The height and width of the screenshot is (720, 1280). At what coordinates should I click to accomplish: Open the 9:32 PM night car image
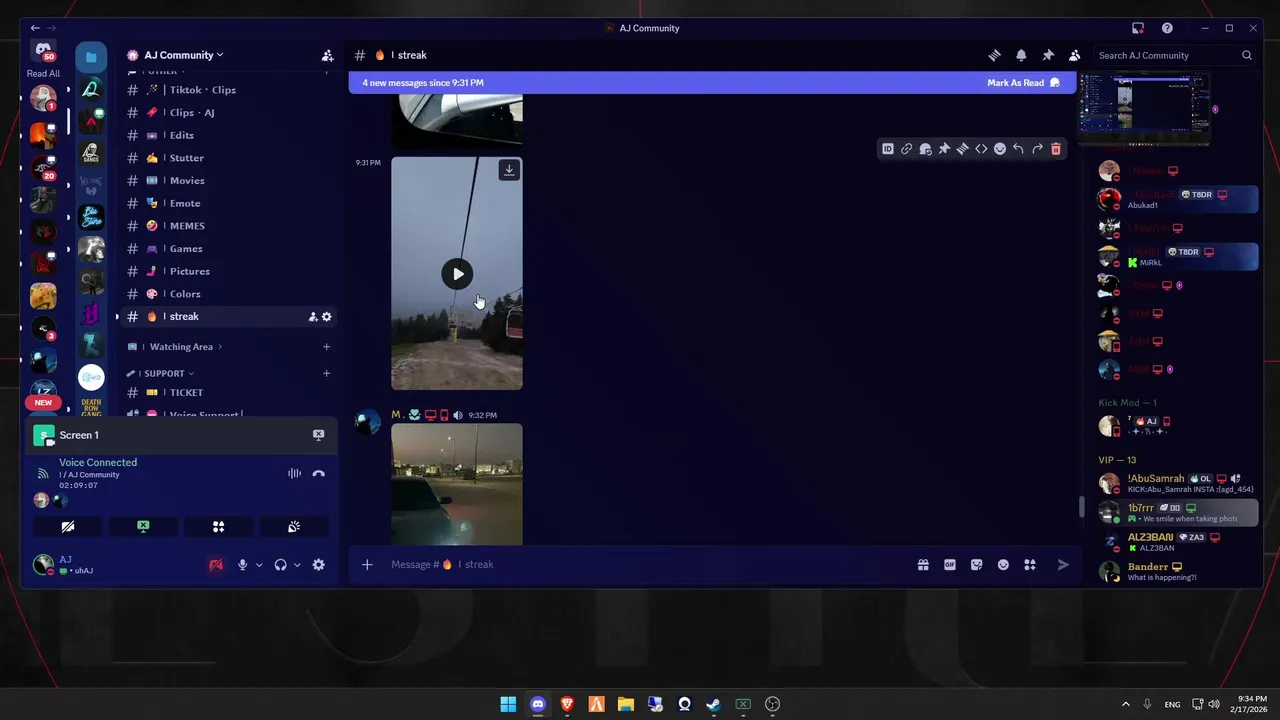coord(457,484)
